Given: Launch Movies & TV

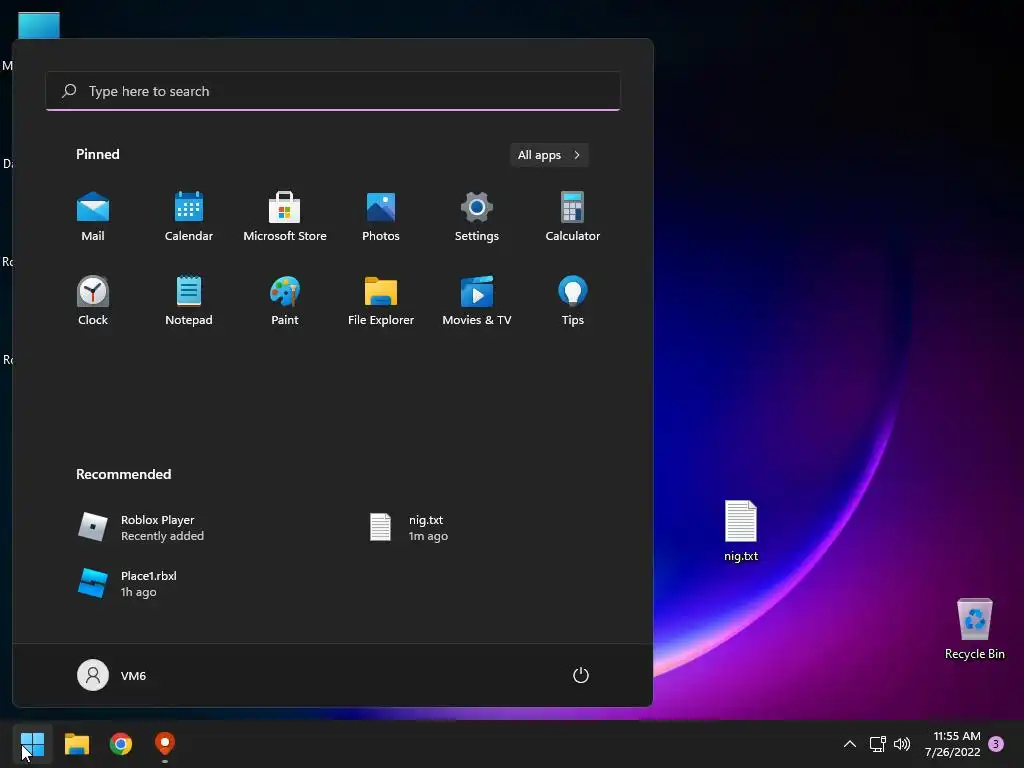Looking at the screenshot, I should click(477, 300).
